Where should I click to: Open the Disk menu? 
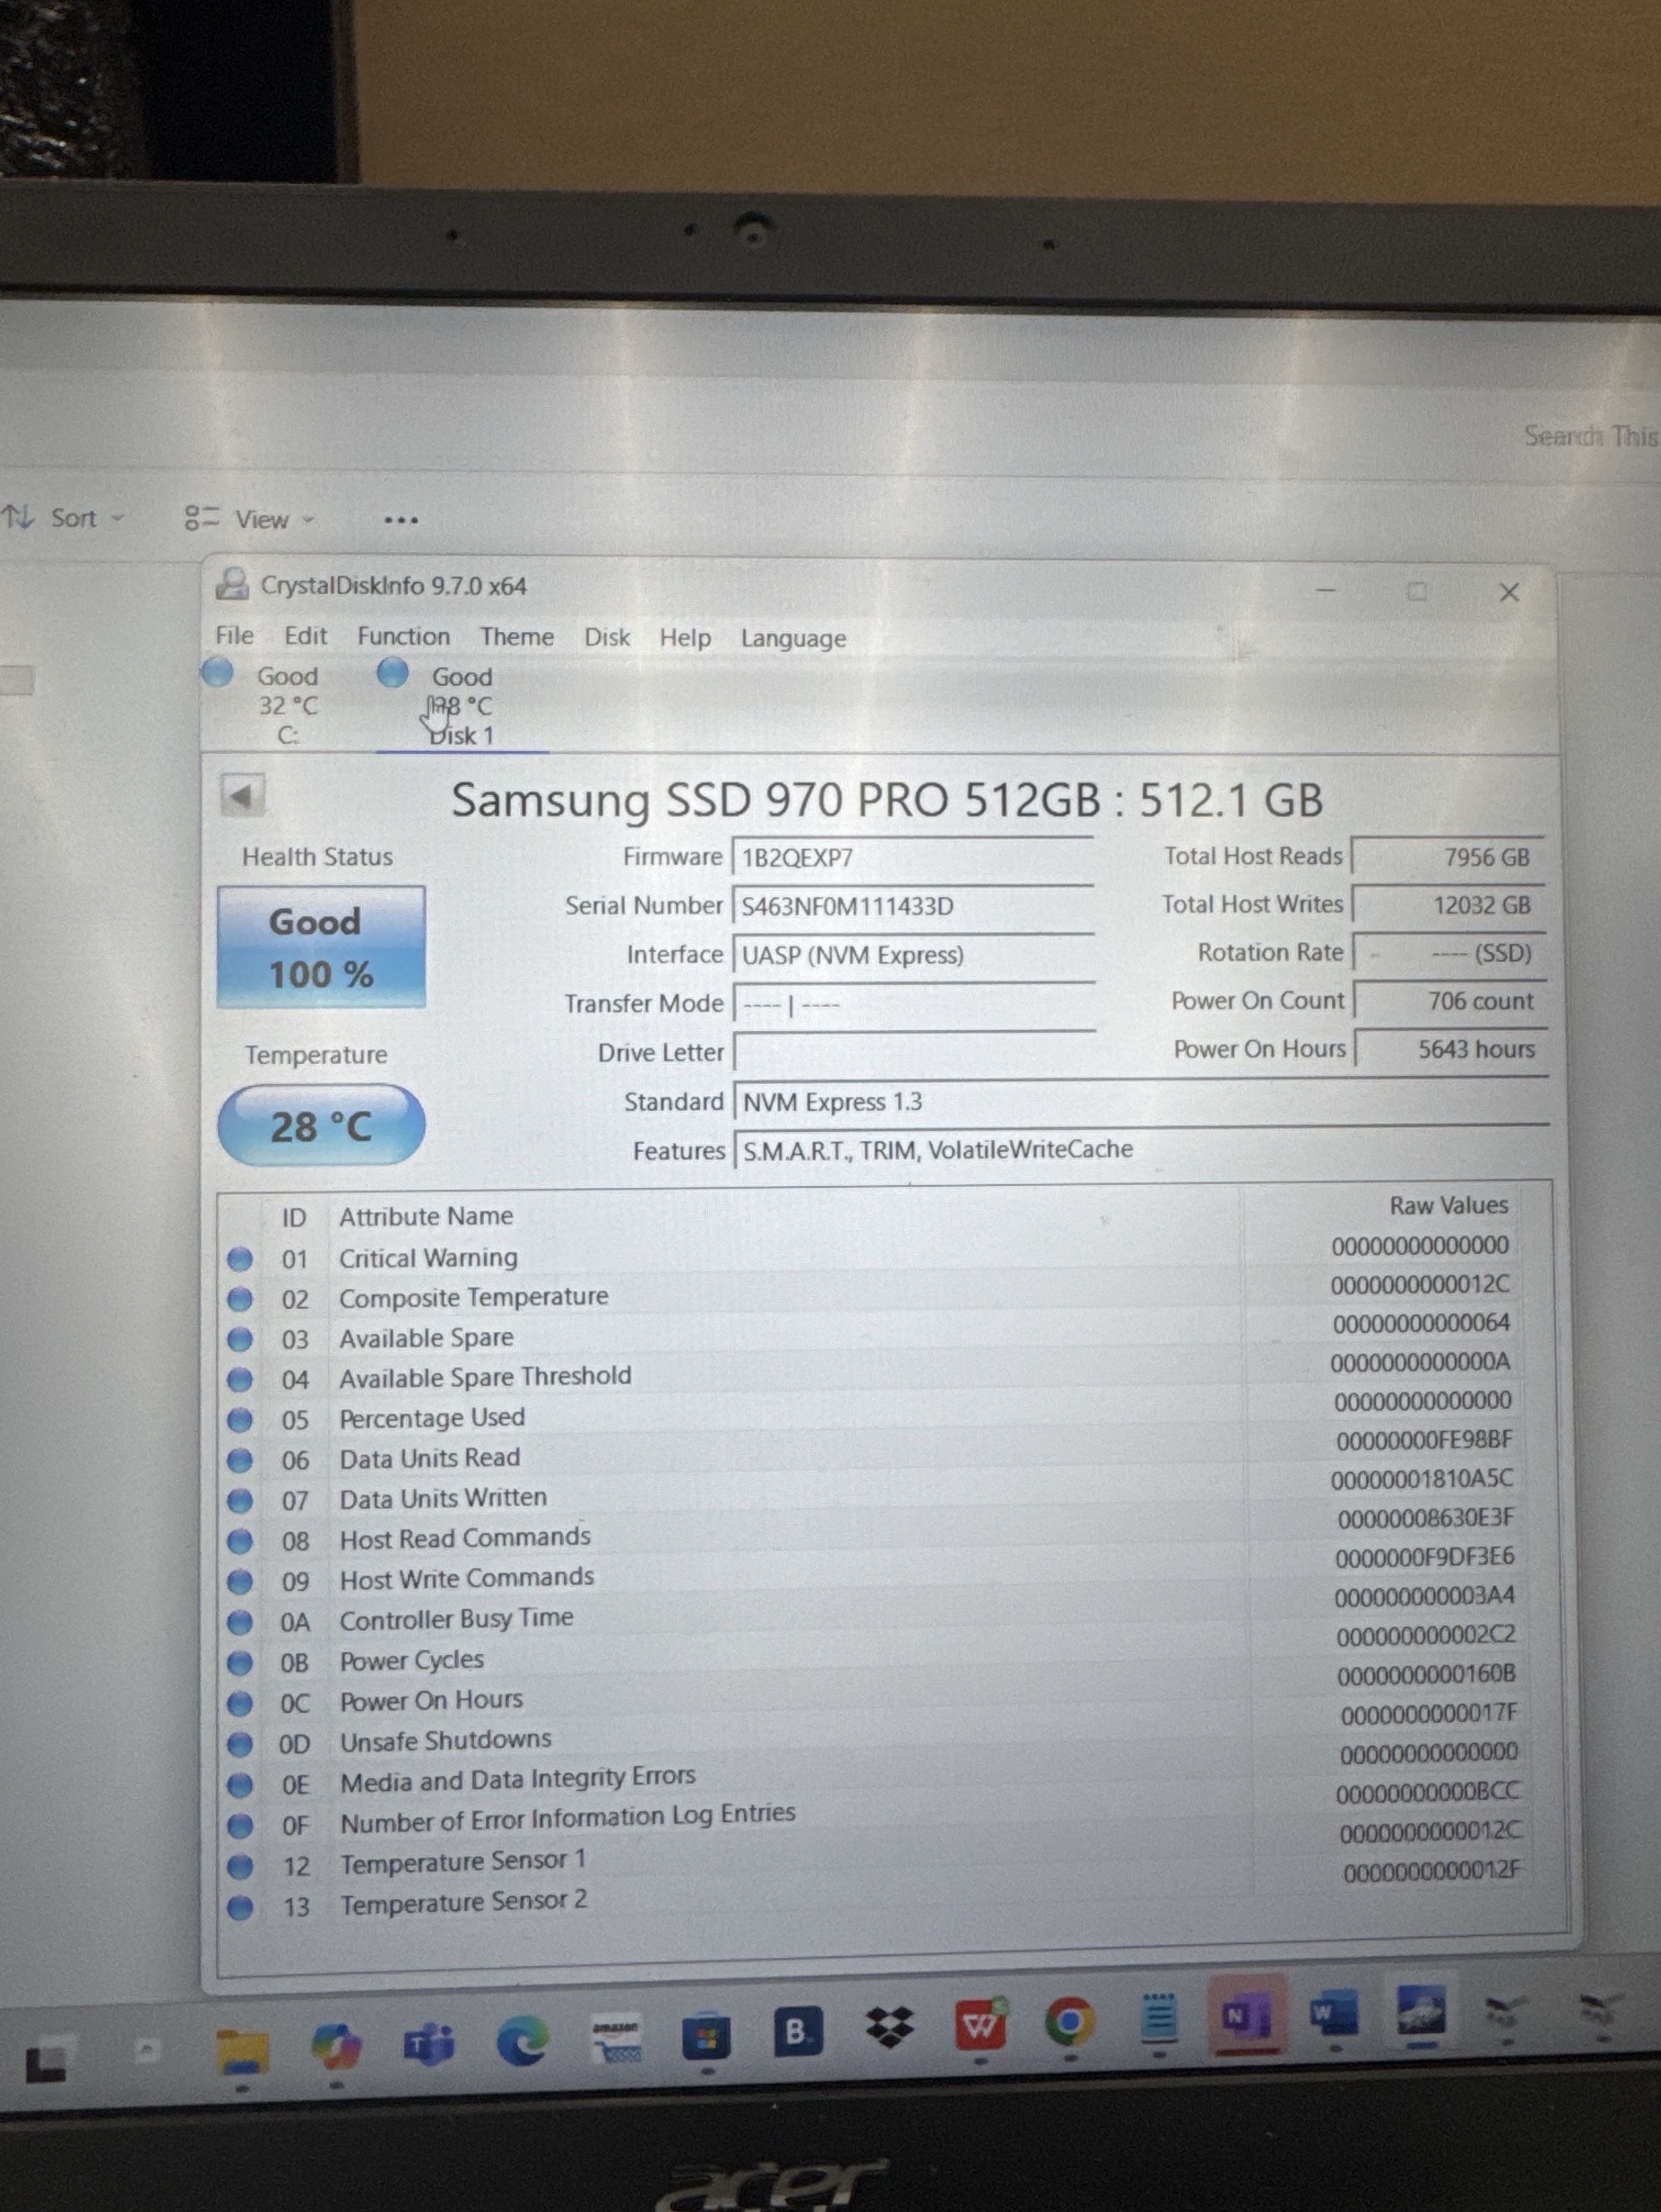click(x=607, y=638)
